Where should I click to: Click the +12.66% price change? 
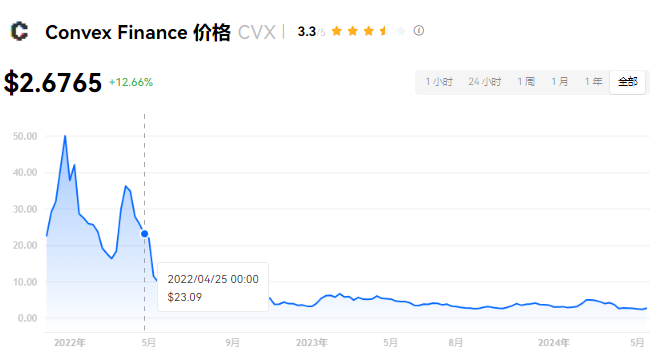click(131, 82)
